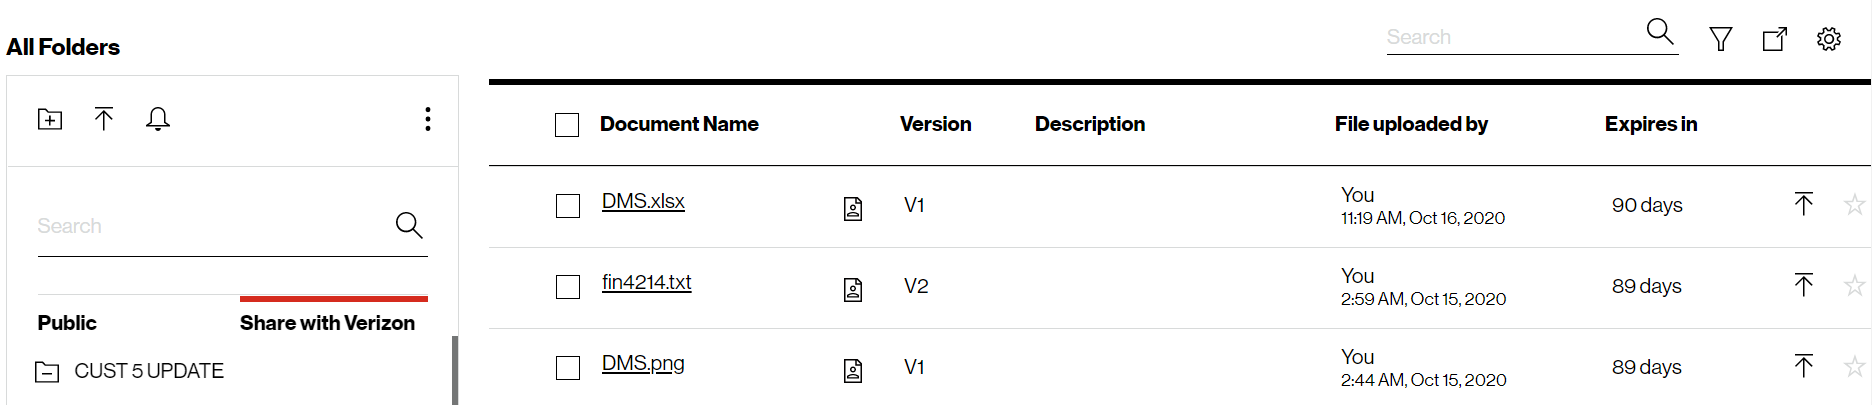Open the folder panel three-dot menu

point(428,119)
